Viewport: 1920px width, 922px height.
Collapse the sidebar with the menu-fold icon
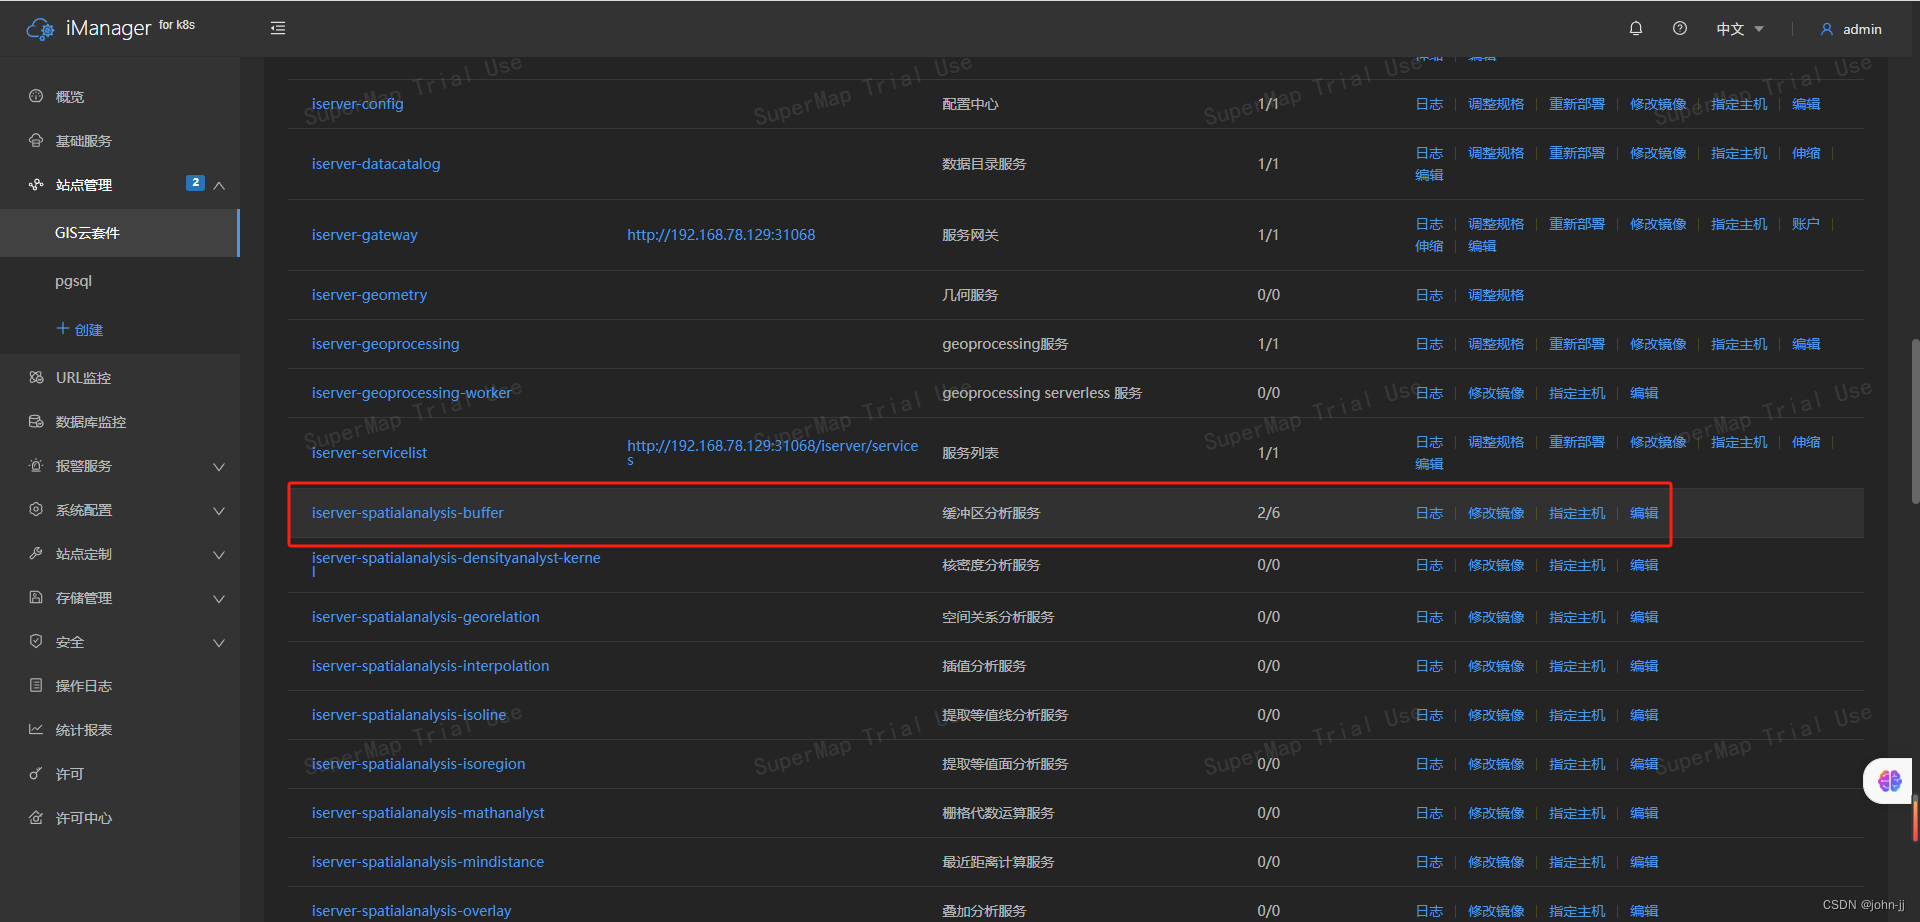pyautogui.click(x=278, y=28)
